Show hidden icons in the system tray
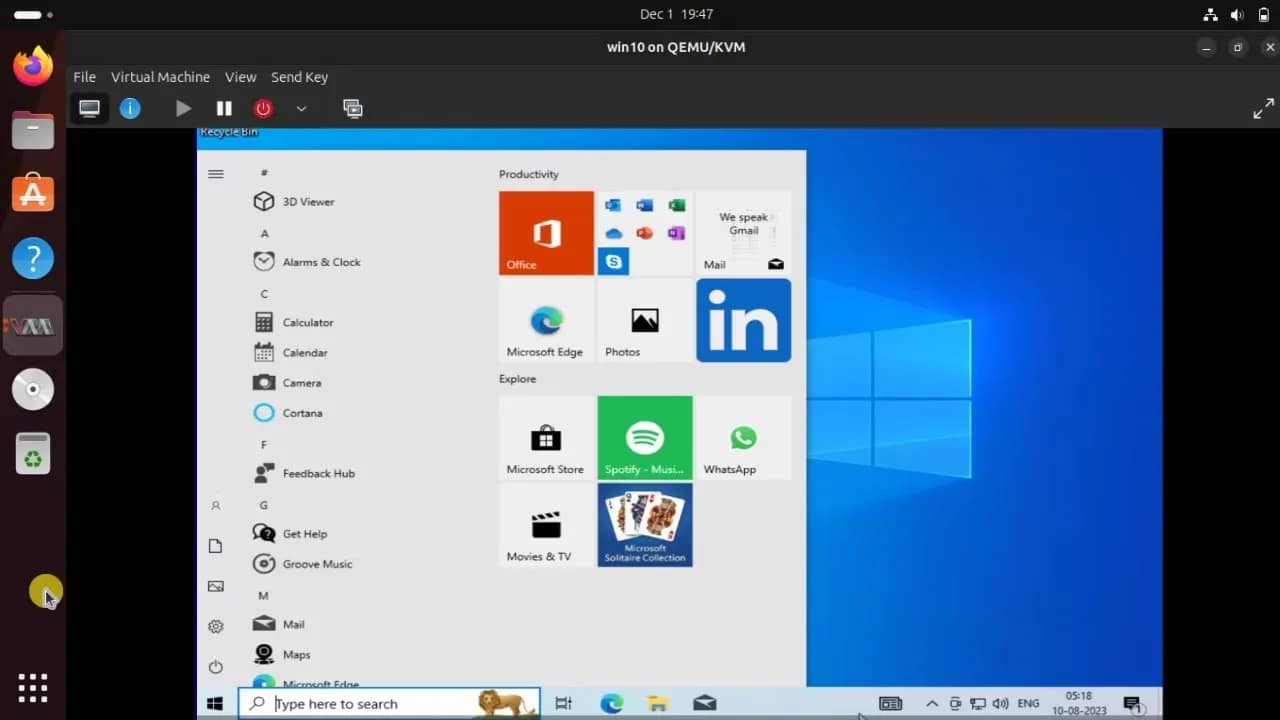 point(931,703)
